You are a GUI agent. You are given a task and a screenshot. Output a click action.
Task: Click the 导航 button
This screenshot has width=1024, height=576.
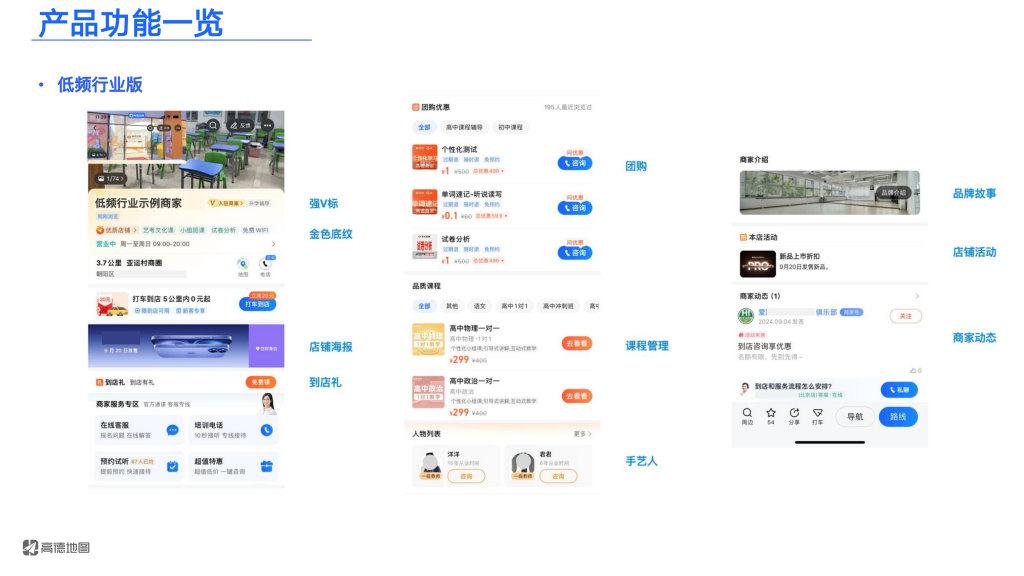click(855, 417)
